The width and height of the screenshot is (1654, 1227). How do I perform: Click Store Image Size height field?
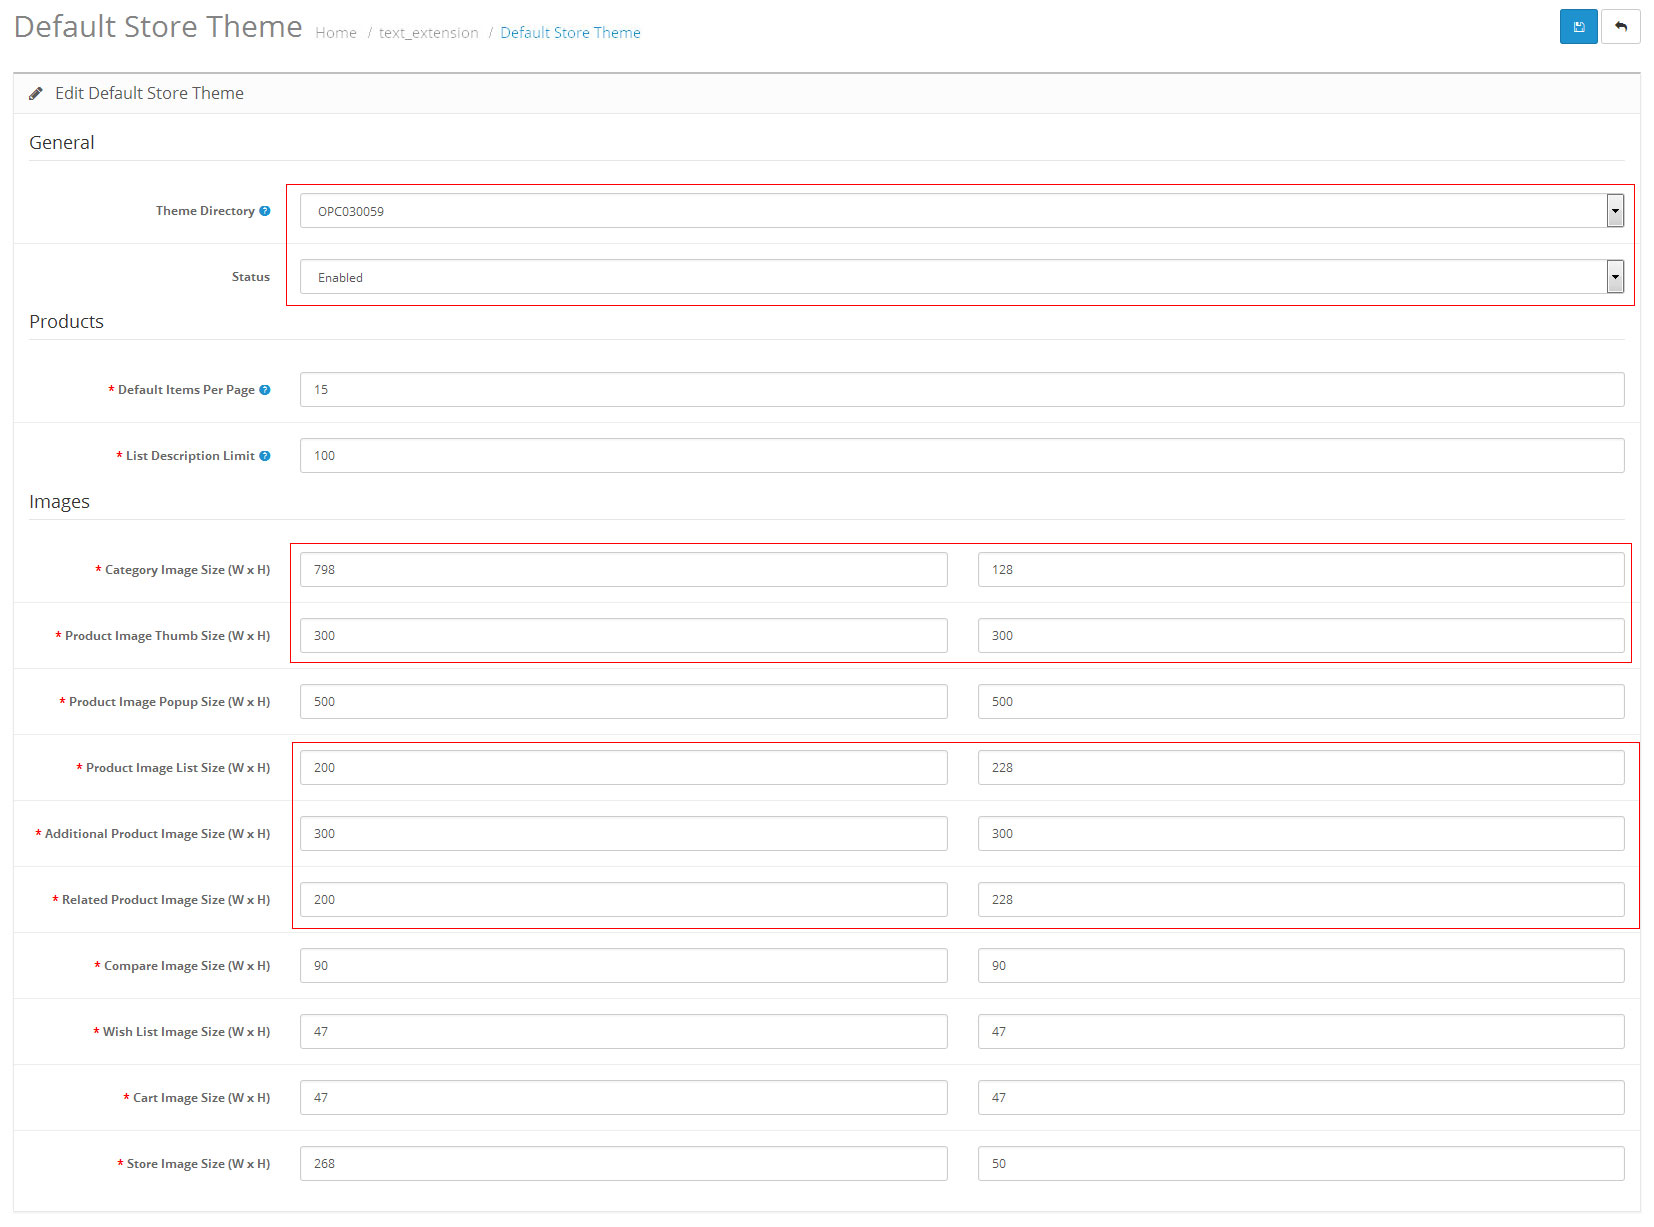pyautogui.click(x=1300, y=1164)
